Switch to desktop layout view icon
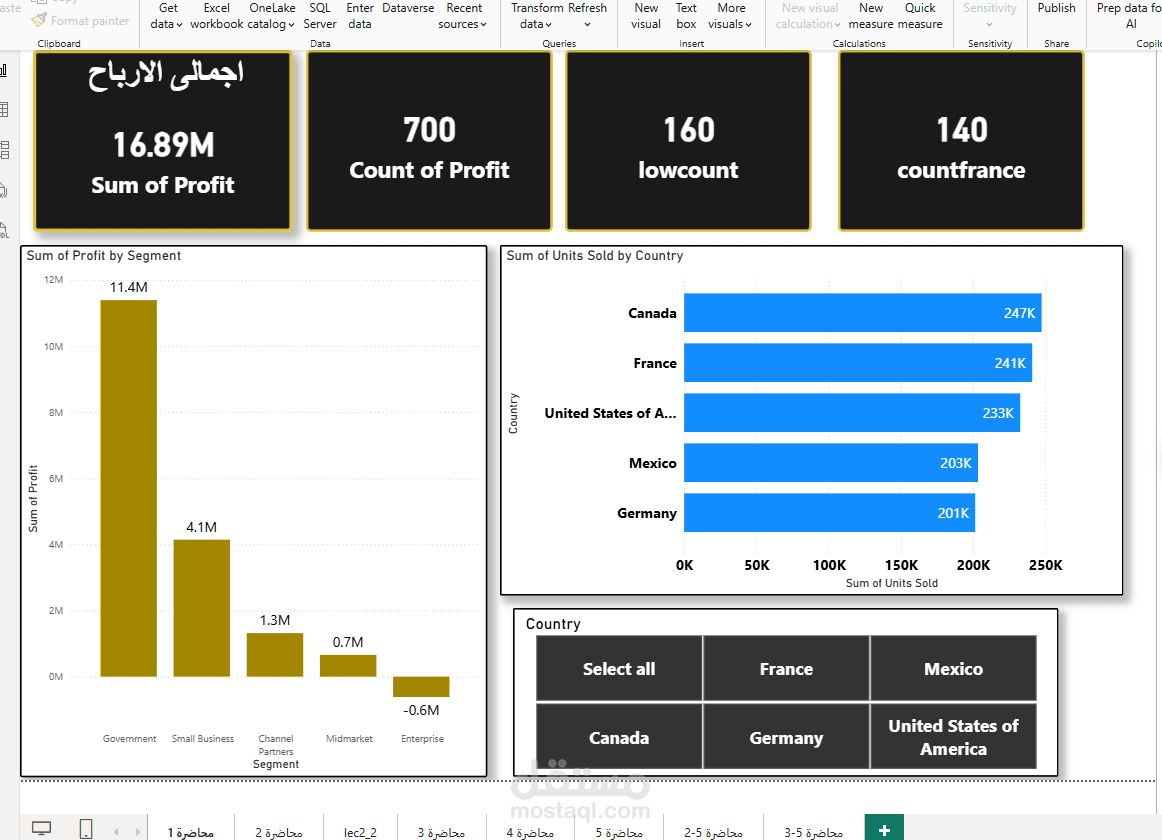1162x840 pixels. pyautogui.click(x=42, y=828)
